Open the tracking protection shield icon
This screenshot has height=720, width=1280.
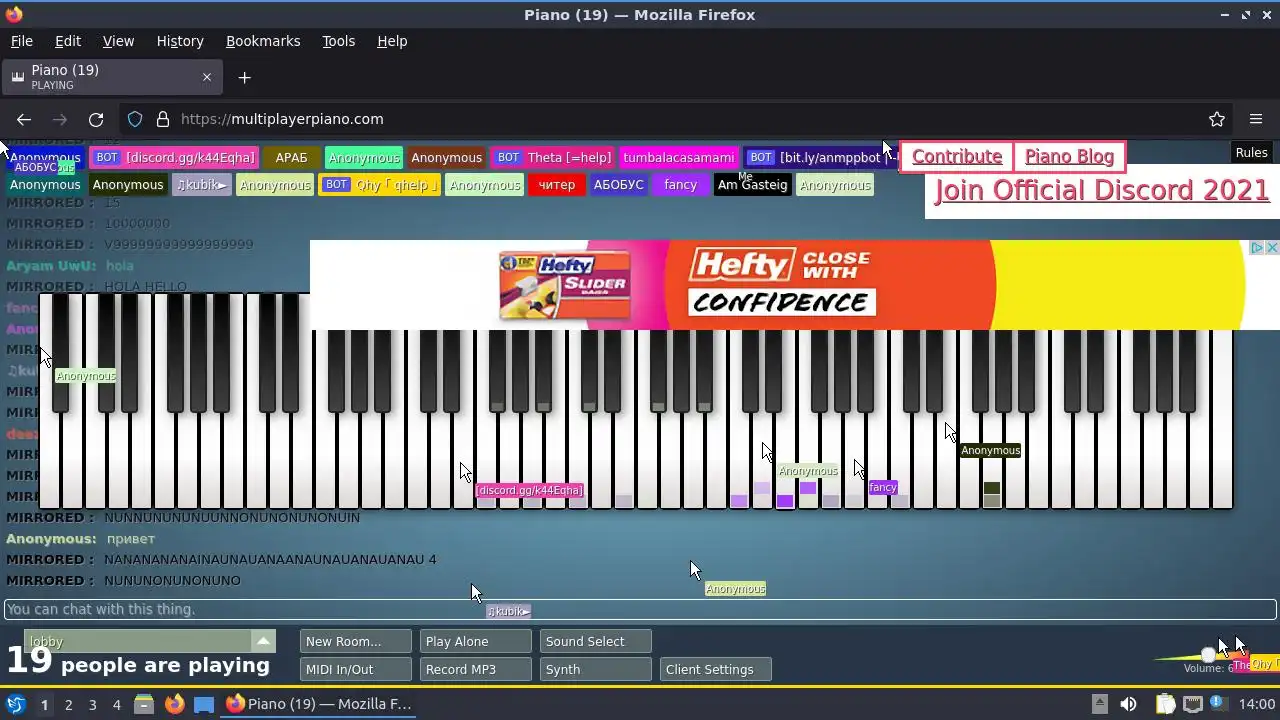tap(135, 119)
